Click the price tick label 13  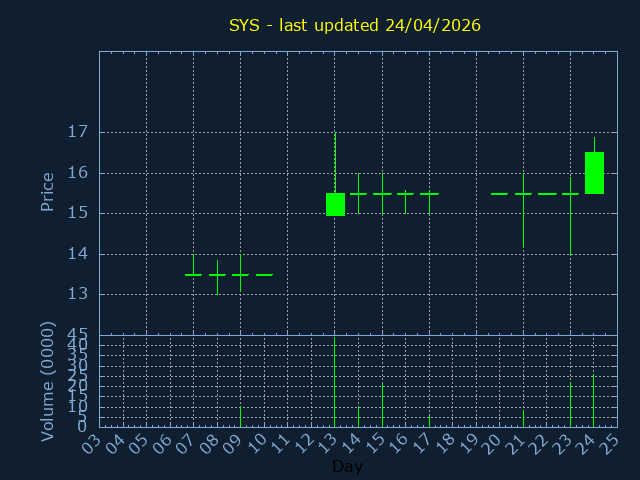tap(78, 294)
